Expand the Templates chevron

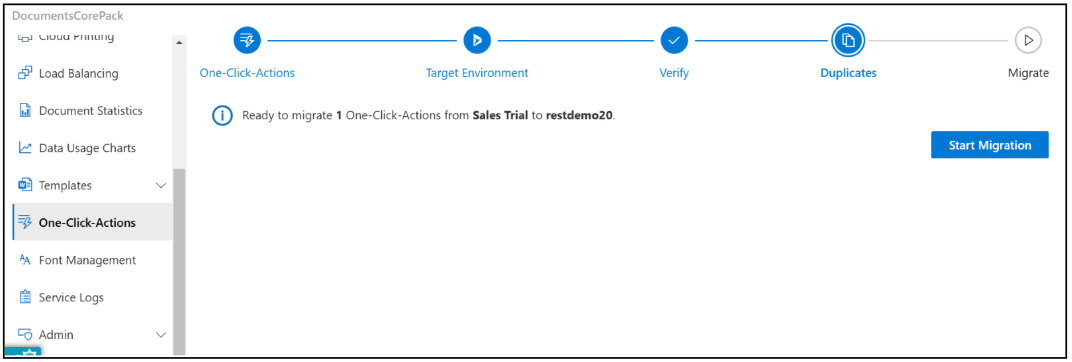(x=161, y=185)
